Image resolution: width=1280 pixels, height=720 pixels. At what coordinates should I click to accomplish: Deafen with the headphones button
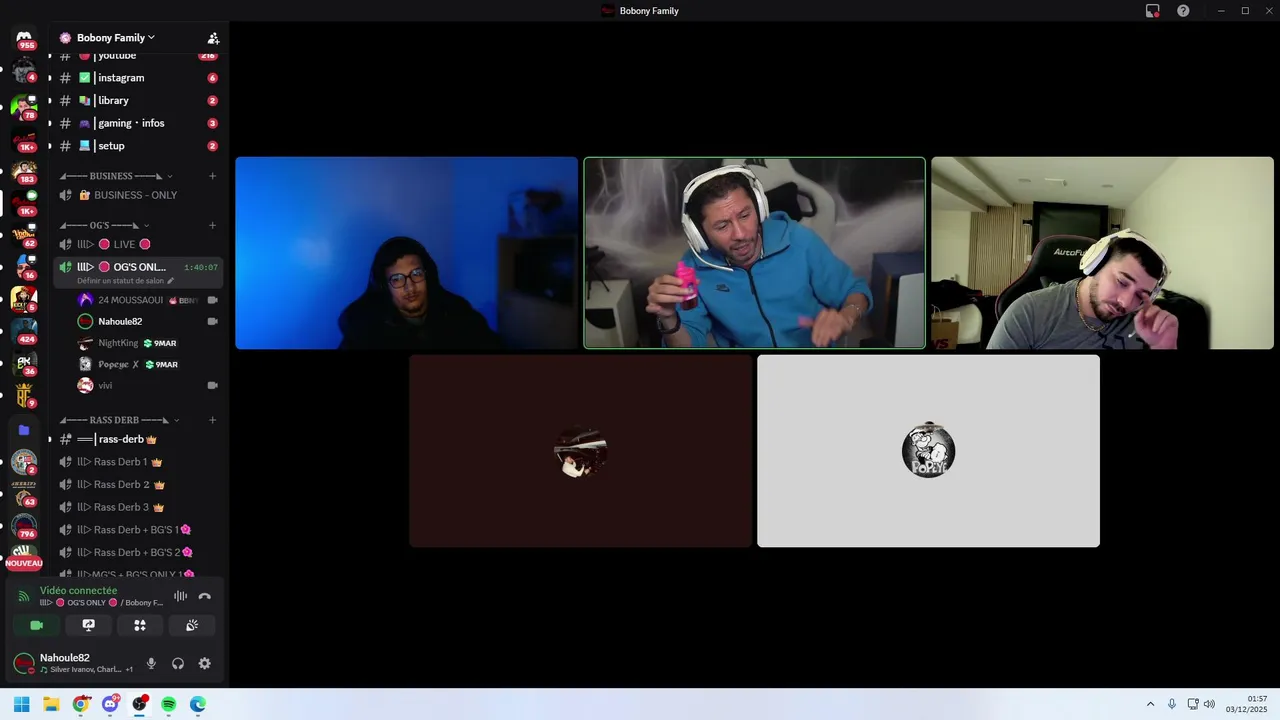(x=178, y=663)
